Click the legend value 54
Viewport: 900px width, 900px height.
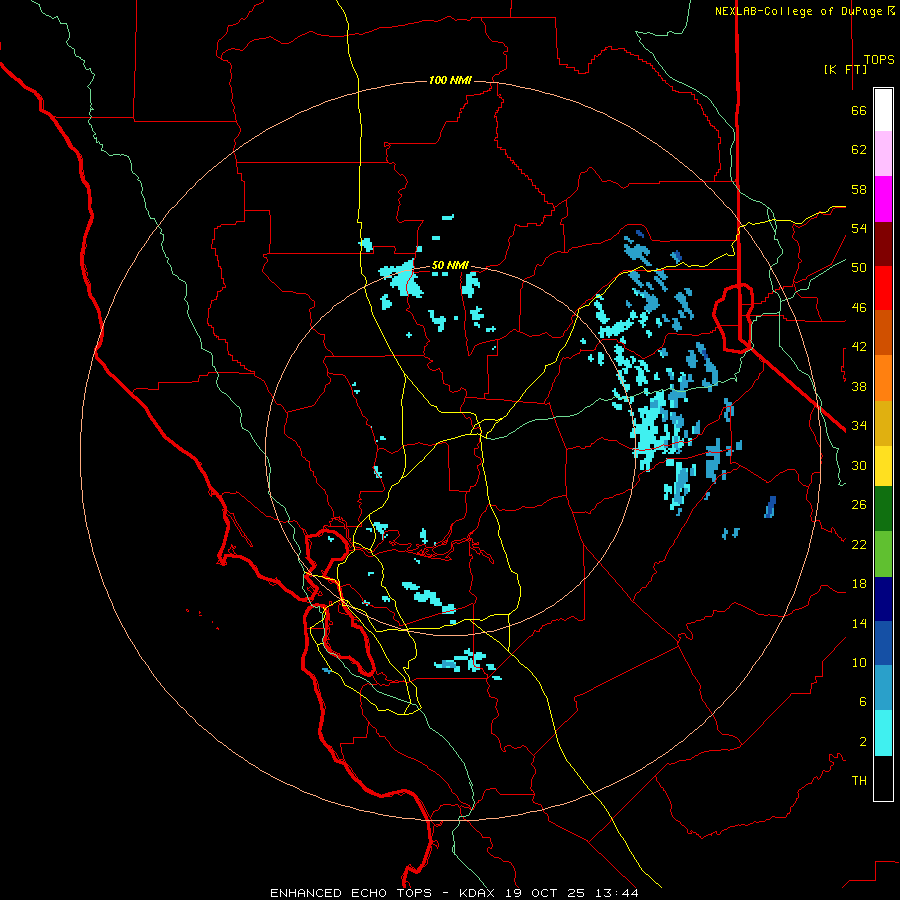859,228
